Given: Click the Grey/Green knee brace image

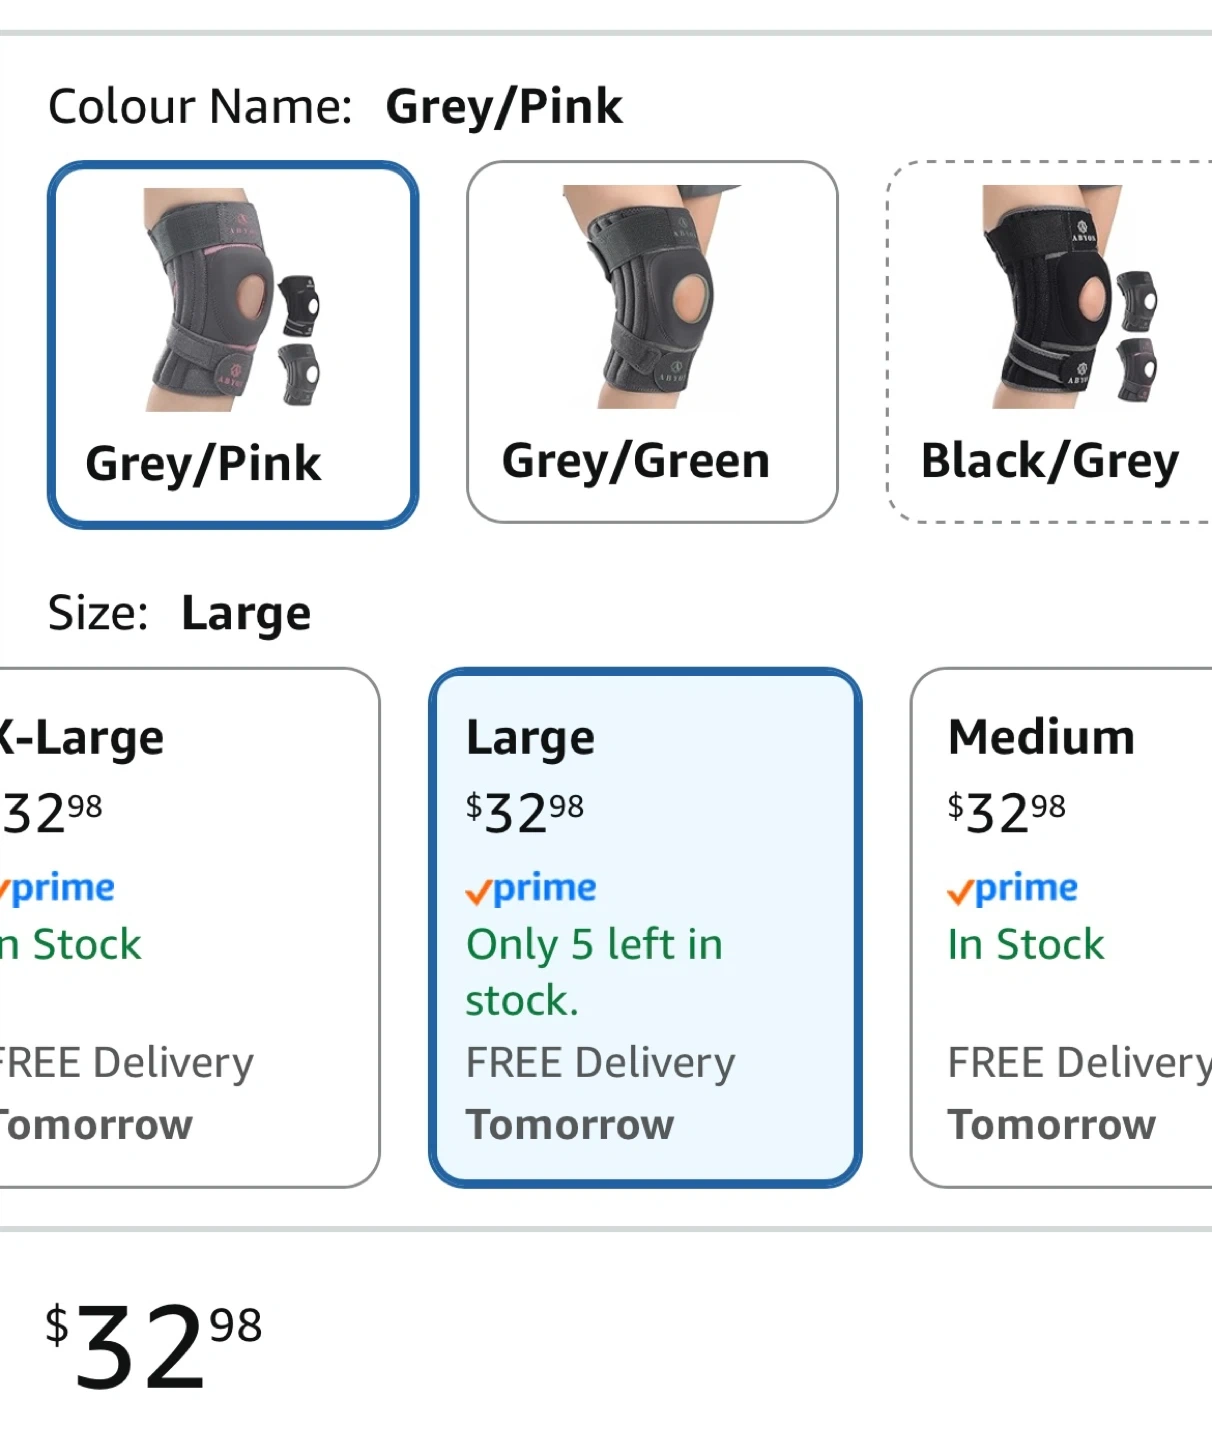Looking at the screenshot, I should click(654, 297).
